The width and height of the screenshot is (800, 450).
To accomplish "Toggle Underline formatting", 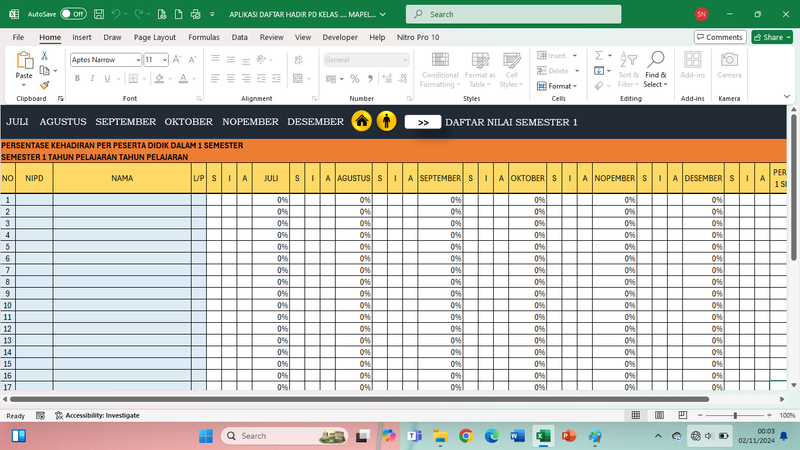I will (107, 79).
